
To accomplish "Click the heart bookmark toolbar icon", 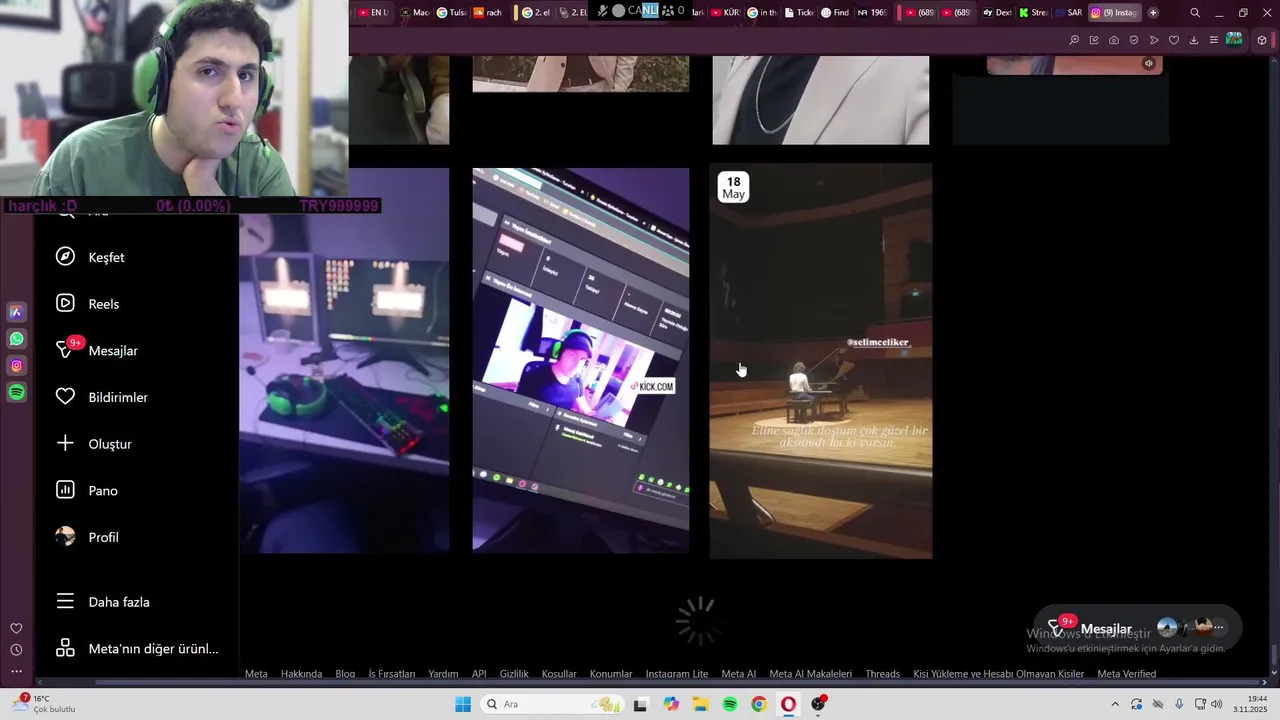I will (x=1174, y=40).
